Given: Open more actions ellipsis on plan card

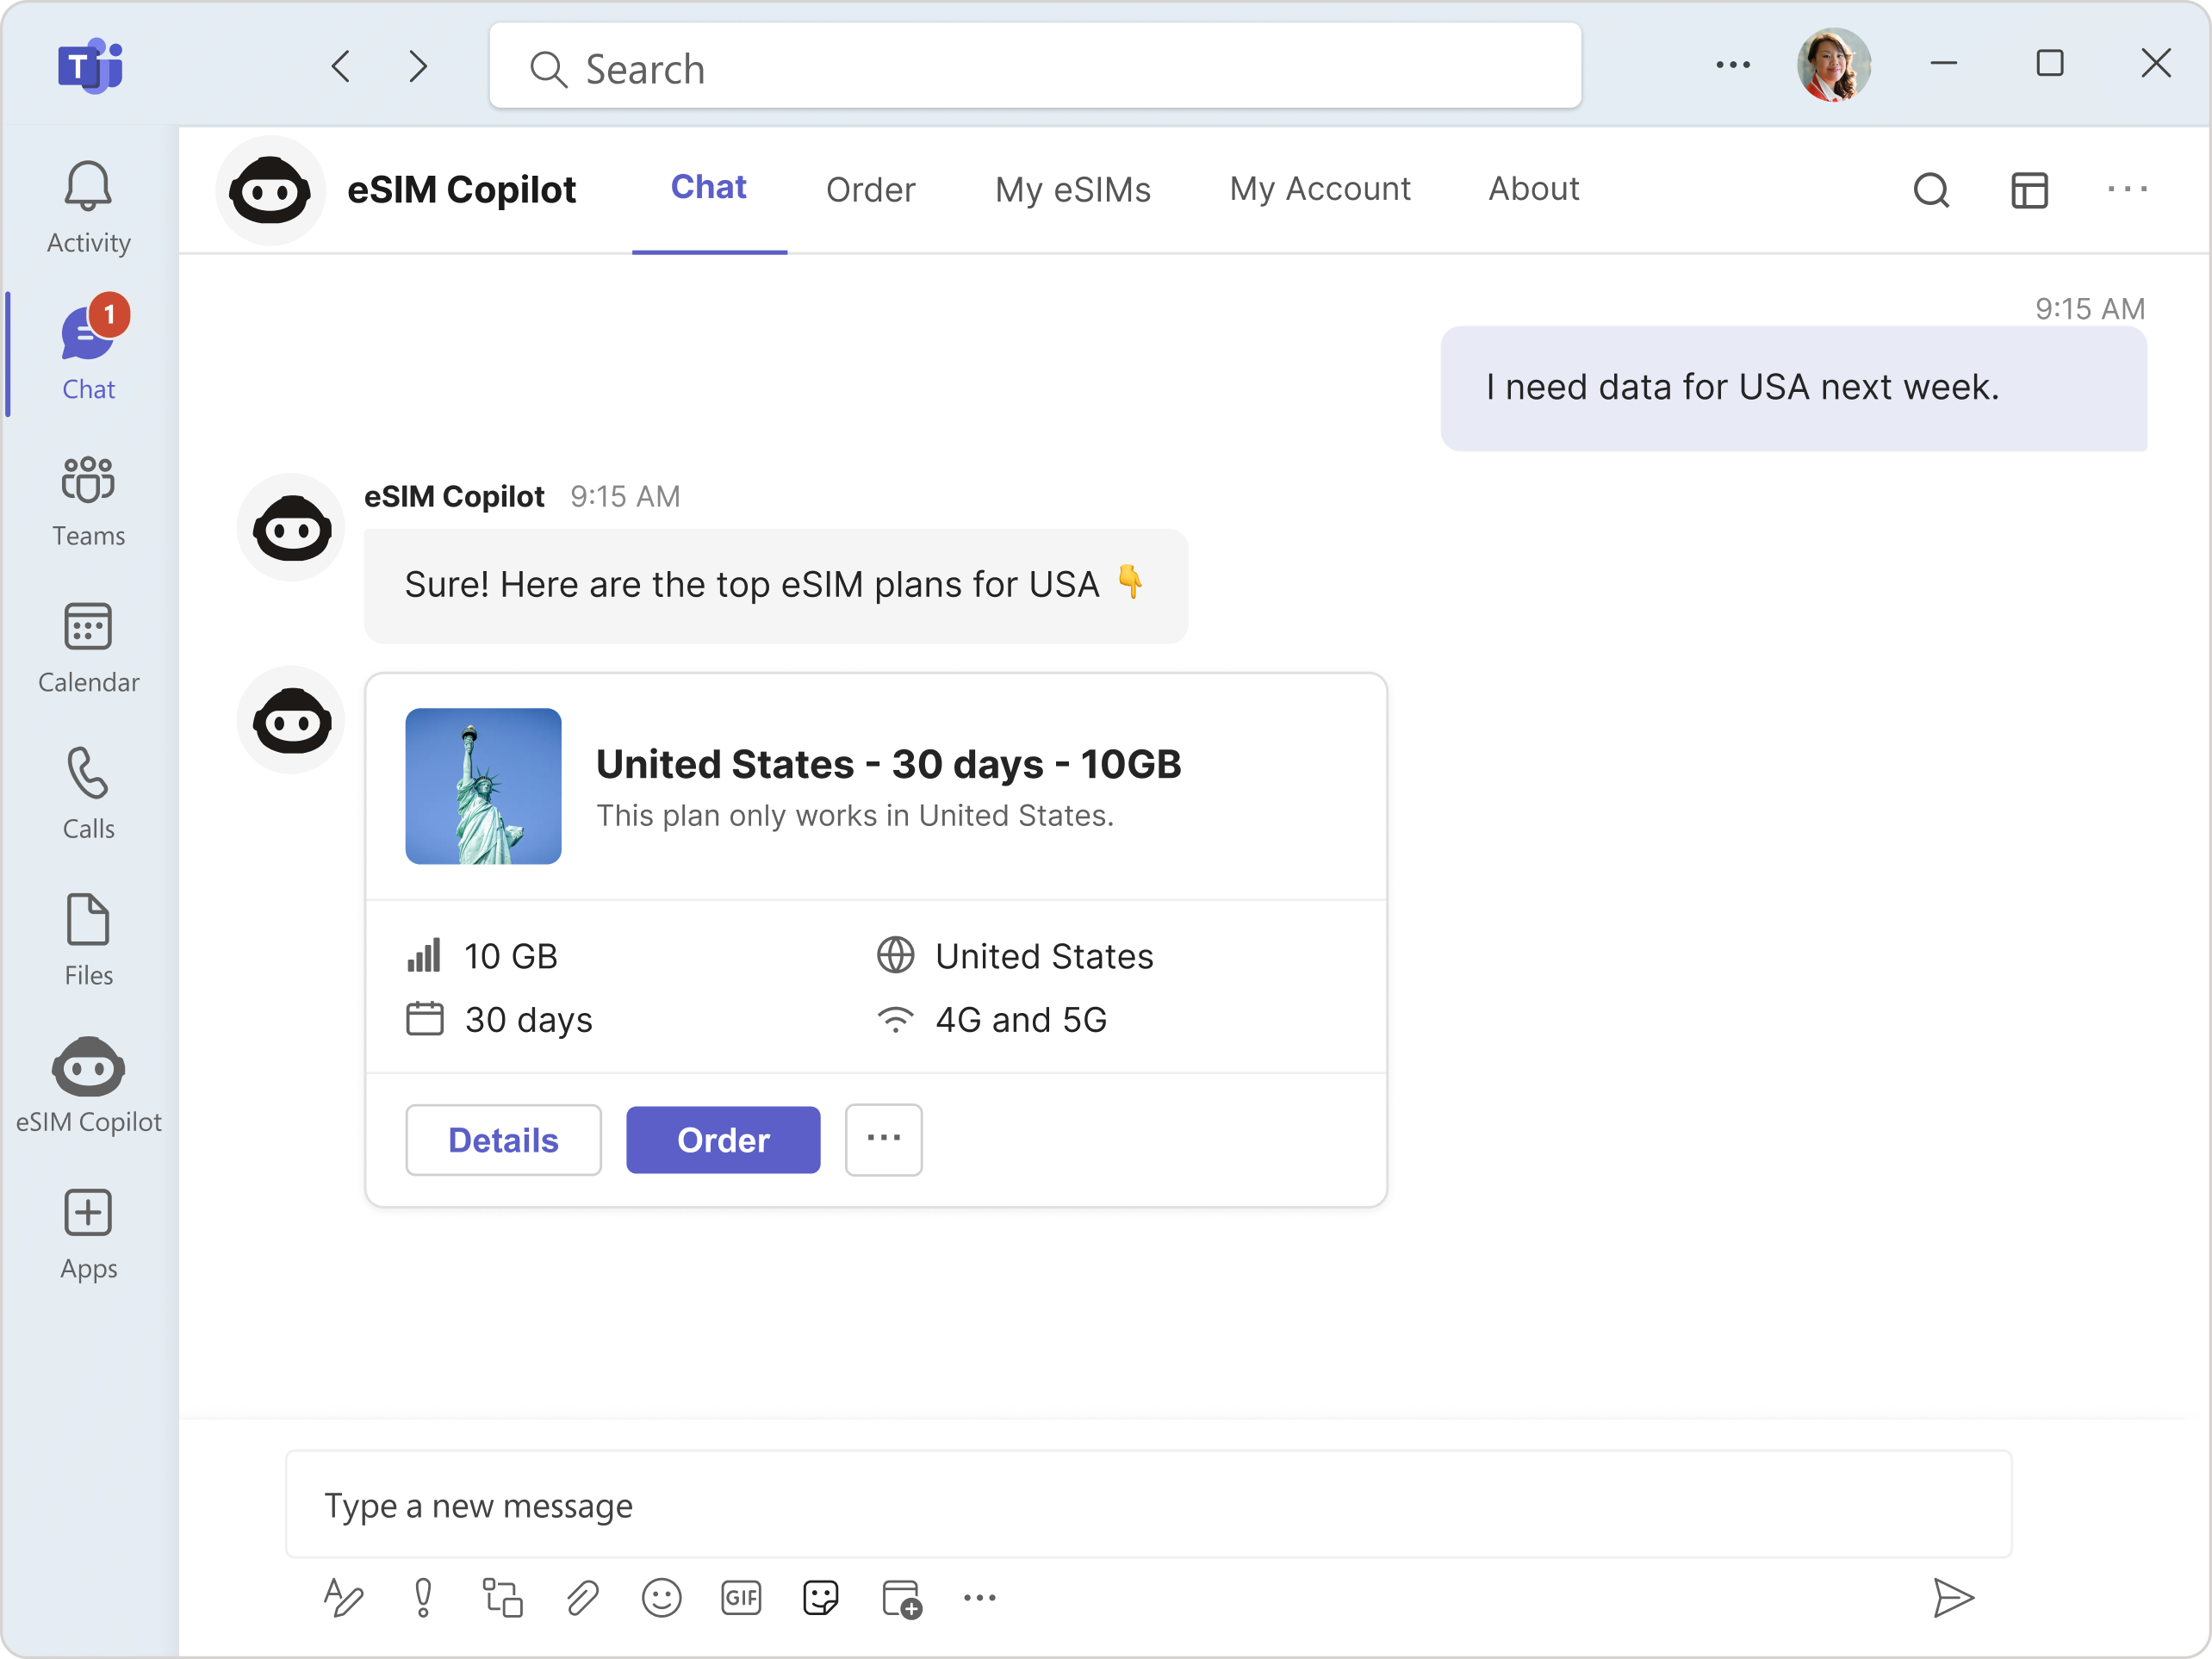Looking at the screenshot, I should click(883, 1139).
